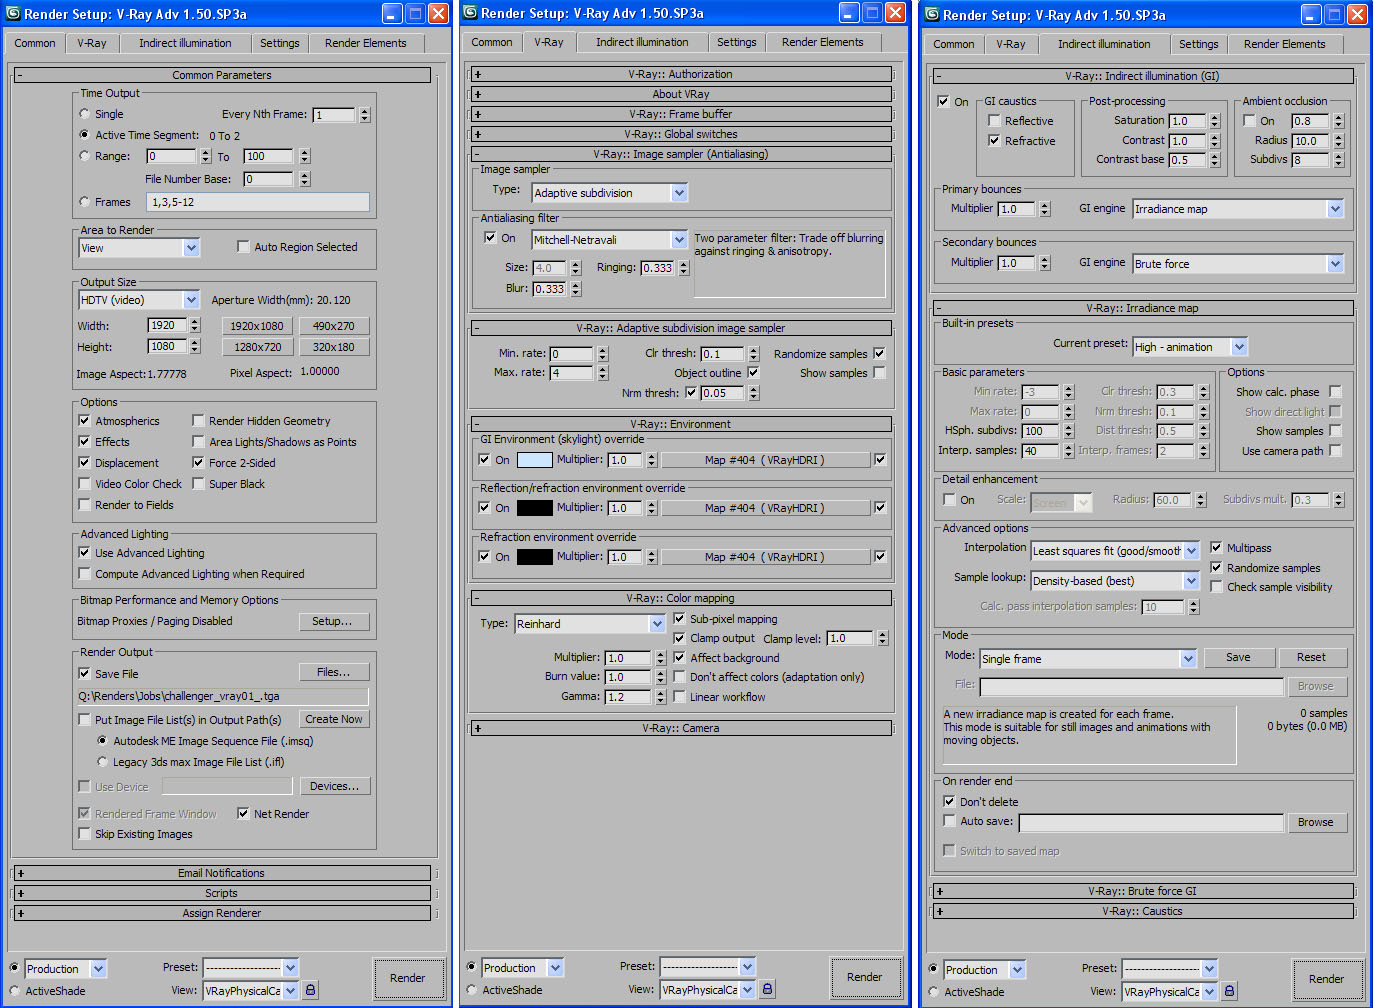Open Render Elements tab in middle window
This screenshot has height=1008, width=1373.
[822, 42]
